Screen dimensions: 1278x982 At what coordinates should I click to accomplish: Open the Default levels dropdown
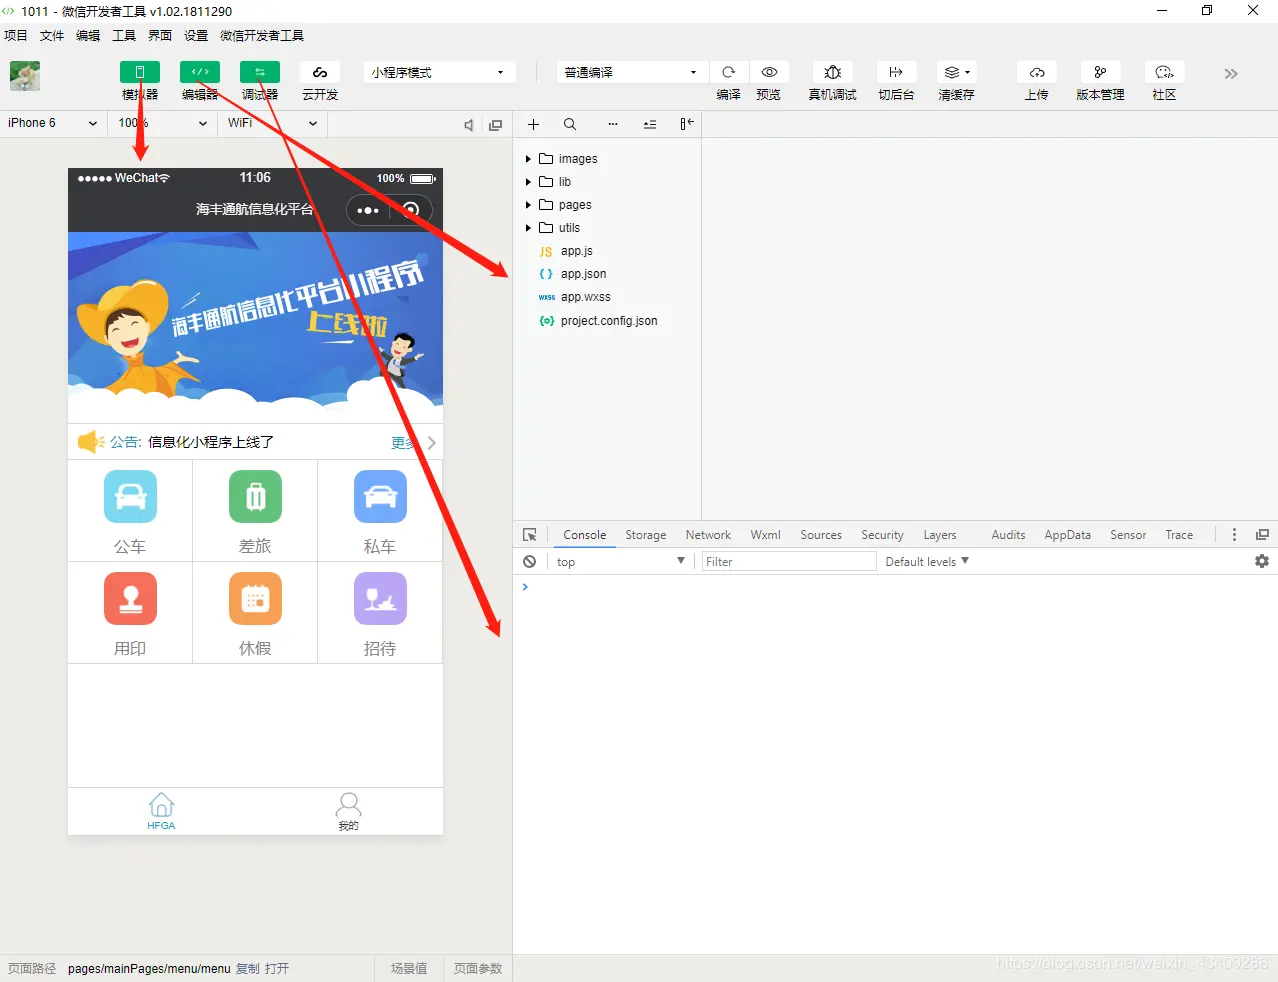pos(927,562)
